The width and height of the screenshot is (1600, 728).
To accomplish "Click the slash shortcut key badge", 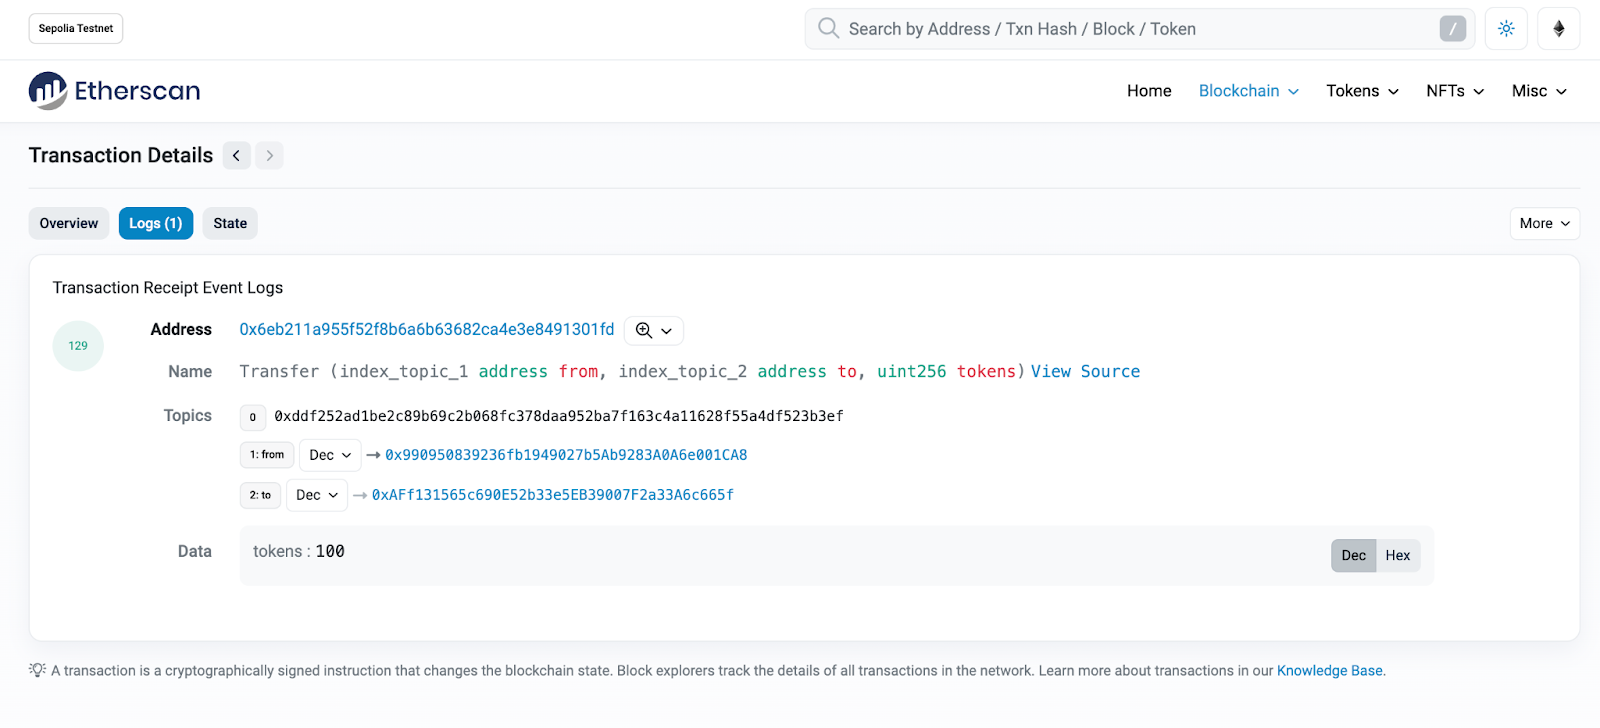I will click(1452, 29).
